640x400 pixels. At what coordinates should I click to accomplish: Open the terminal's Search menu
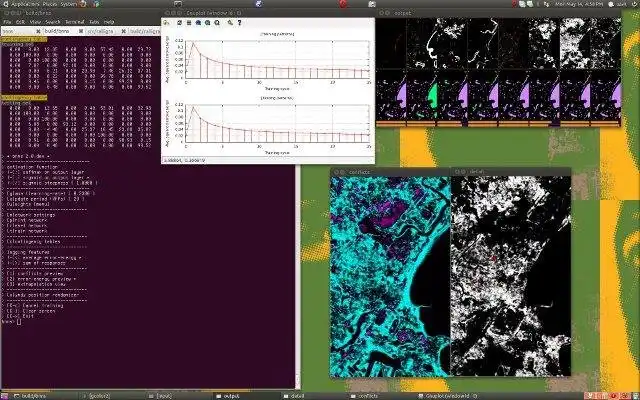tap(52, 20)
